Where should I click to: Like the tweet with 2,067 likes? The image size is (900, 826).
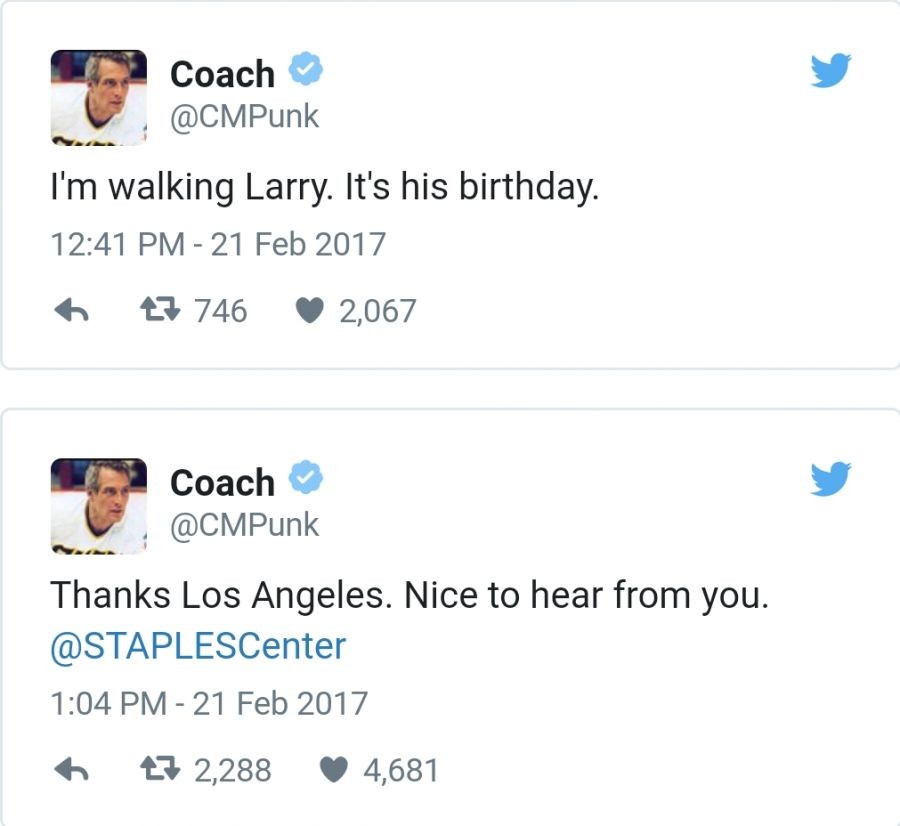pyautogui.click(x=310, y=312)
